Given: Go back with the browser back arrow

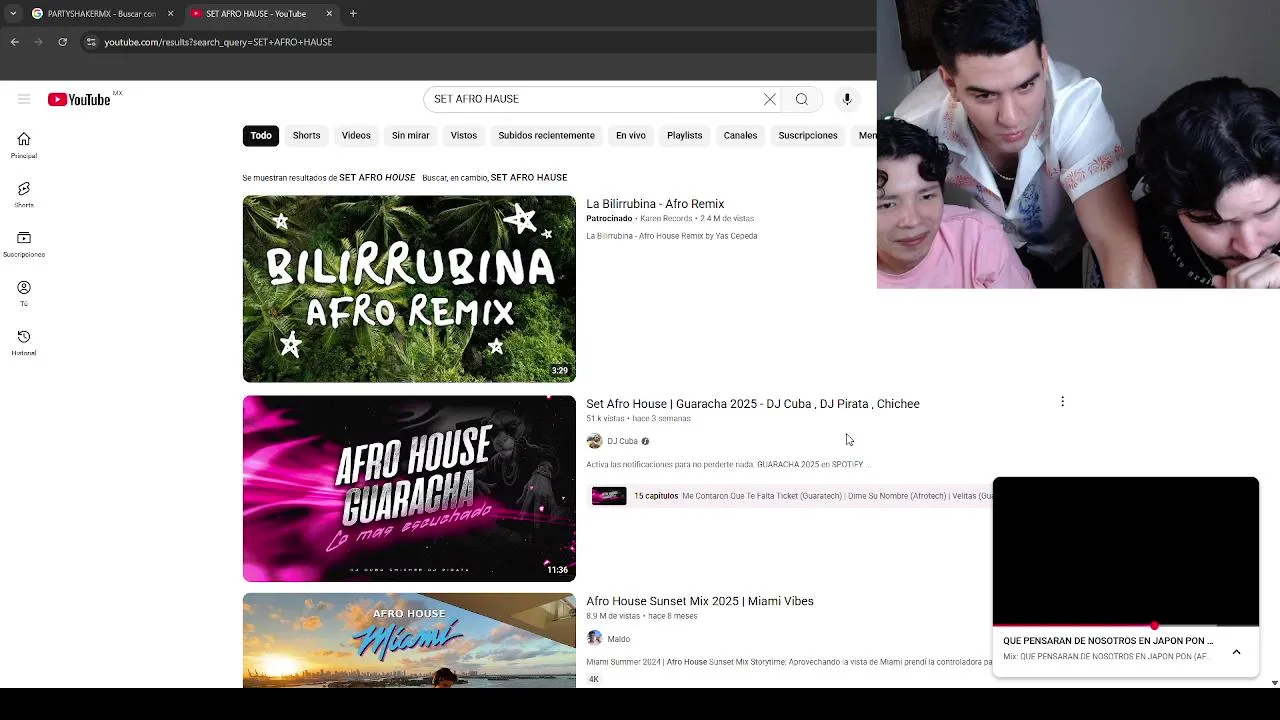Looking at the screenshot, I should pyautogui.click(x=15, y=42).
